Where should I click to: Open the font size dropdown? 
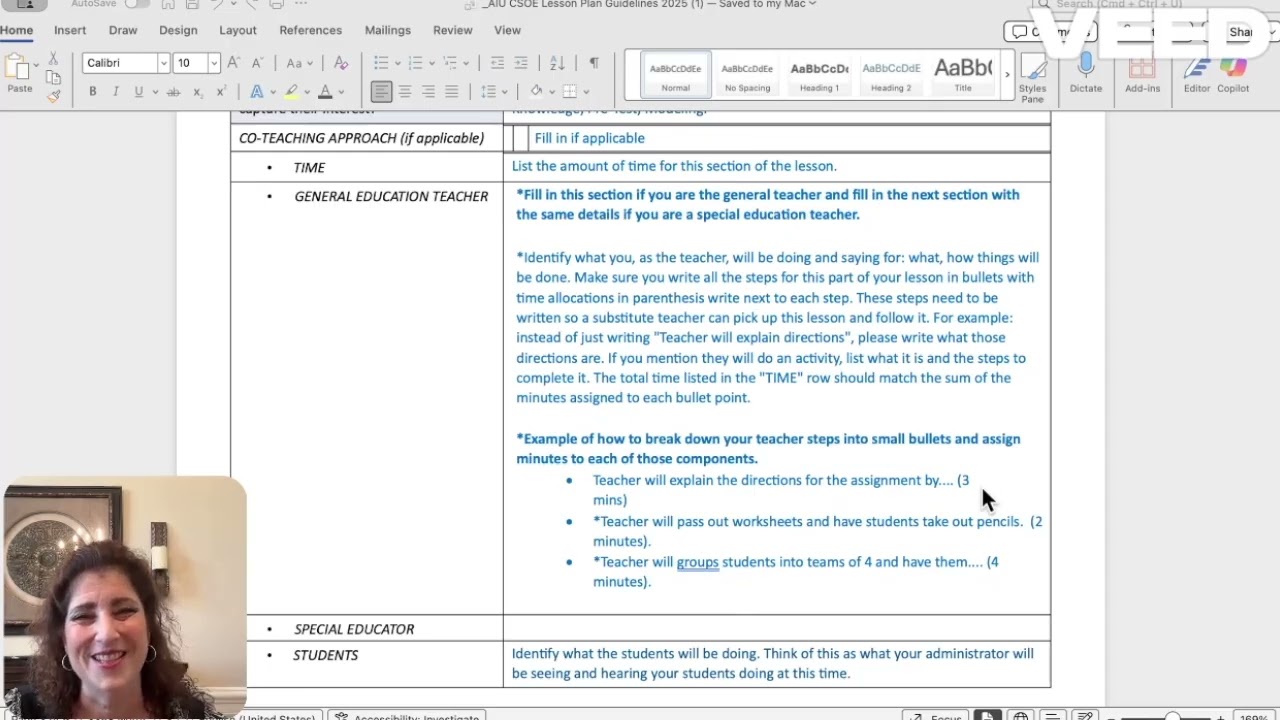[x=213, y=63]
